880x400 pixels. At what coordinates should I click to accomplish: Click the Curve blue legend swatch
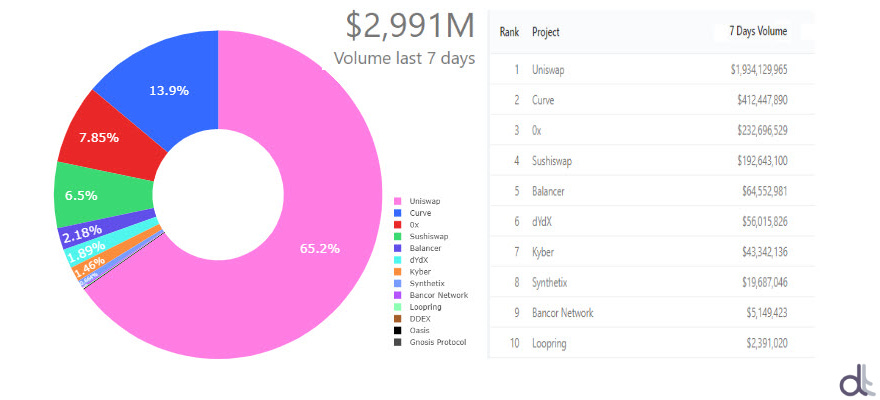pos(398,213)
